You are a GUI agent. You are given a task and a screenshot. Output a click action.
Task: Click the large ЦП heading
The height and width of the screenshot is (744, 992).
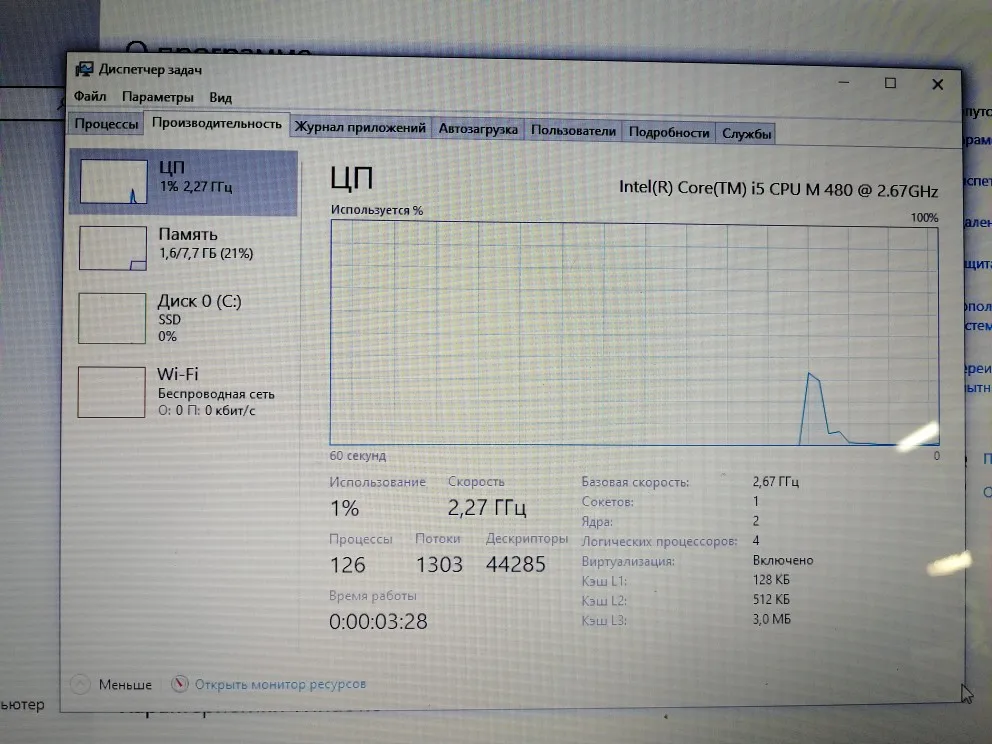tap(352, 178)
